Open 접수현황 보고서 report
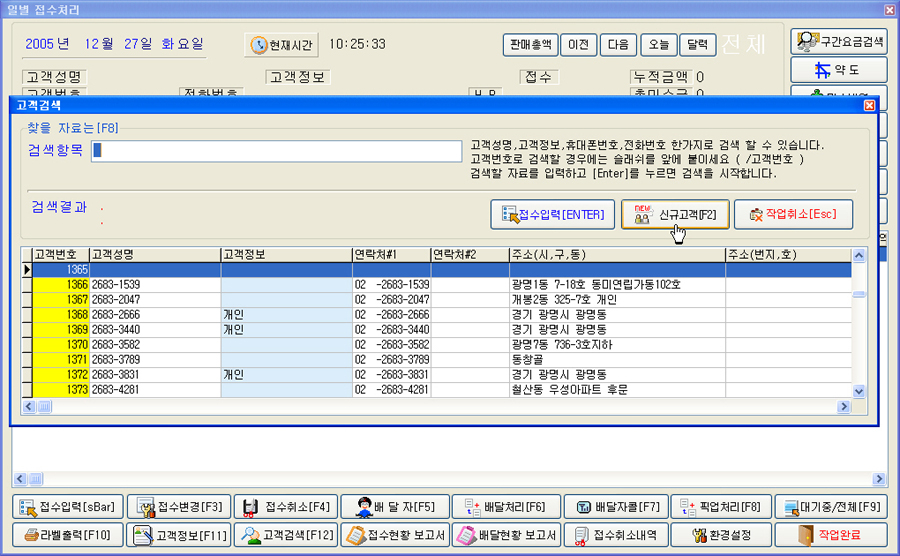900x556 pixels. coord(395,535)
